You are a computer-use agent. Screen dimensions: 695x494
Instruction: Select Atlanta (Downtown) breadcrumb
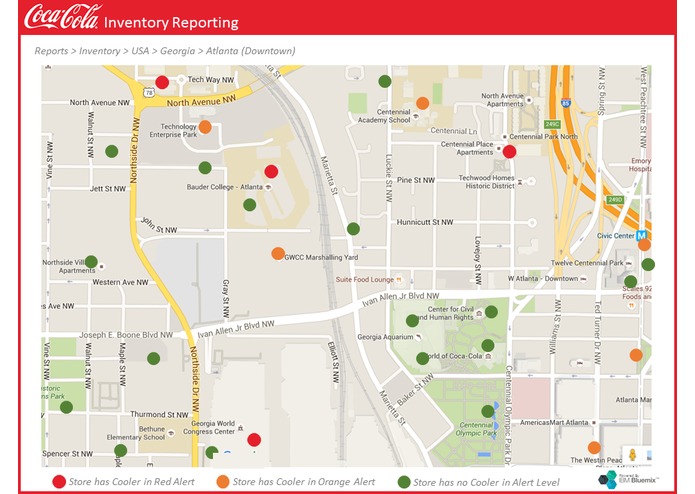[x=250, y=51]
